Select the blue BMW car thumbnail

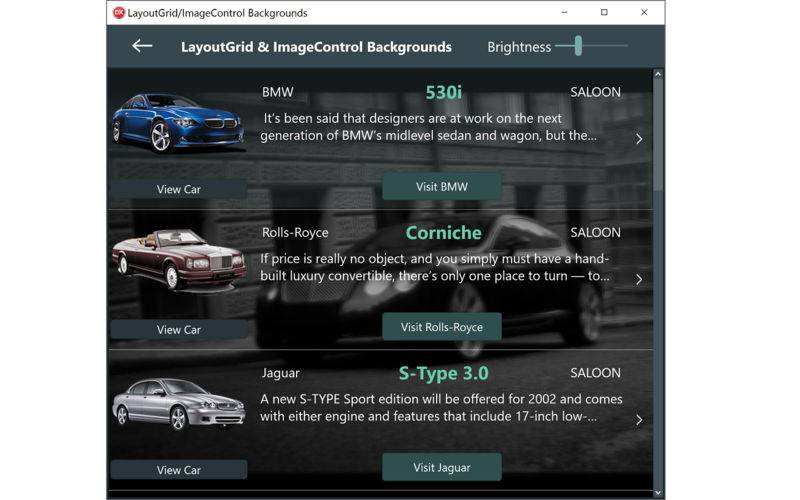pyautogui.click(x=178, y=123)
